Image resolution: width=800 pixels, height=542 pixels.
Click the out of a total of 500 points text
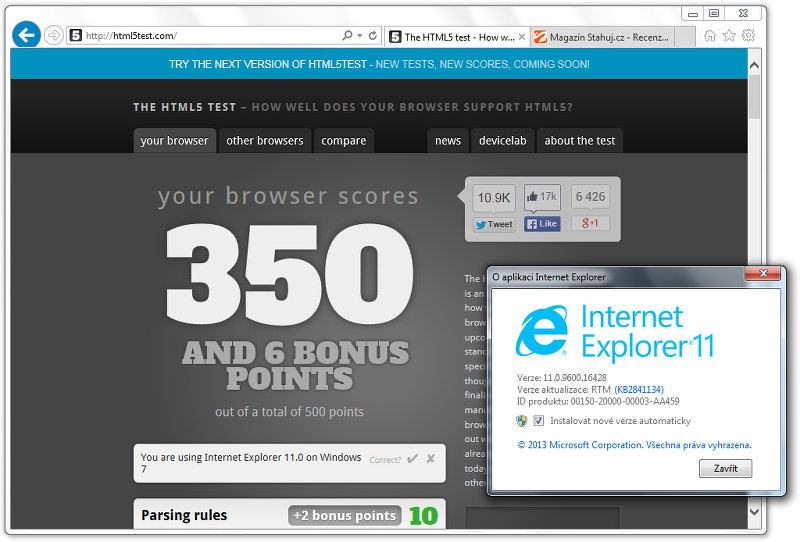pyautogui.click(x=289, y=411)
